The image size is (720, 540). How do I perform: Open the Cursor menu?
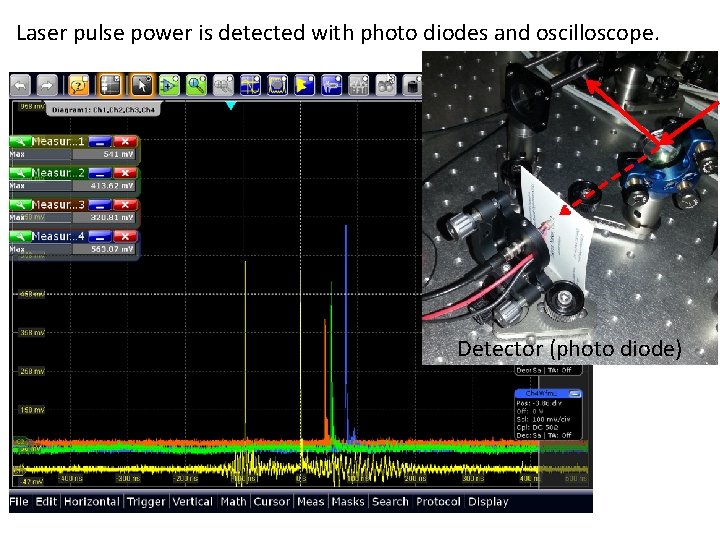point(271,501)
